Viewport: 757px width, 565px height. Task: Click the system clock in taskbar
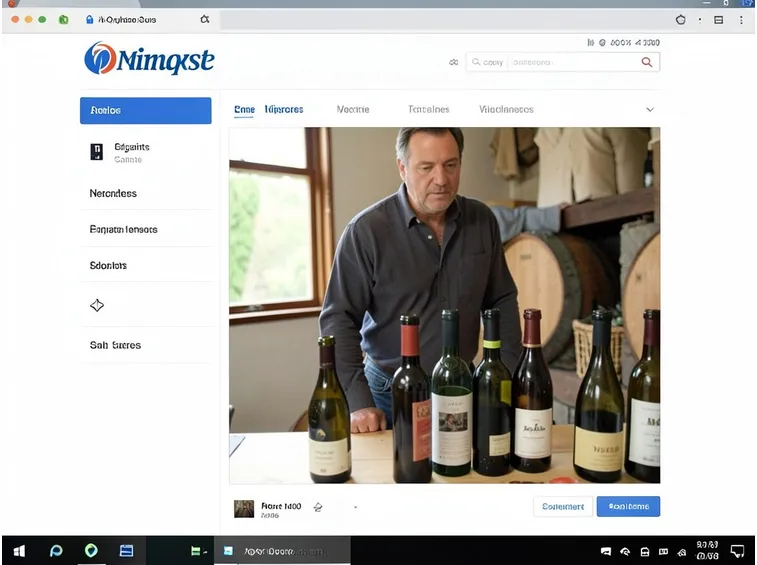pos(707,551)
